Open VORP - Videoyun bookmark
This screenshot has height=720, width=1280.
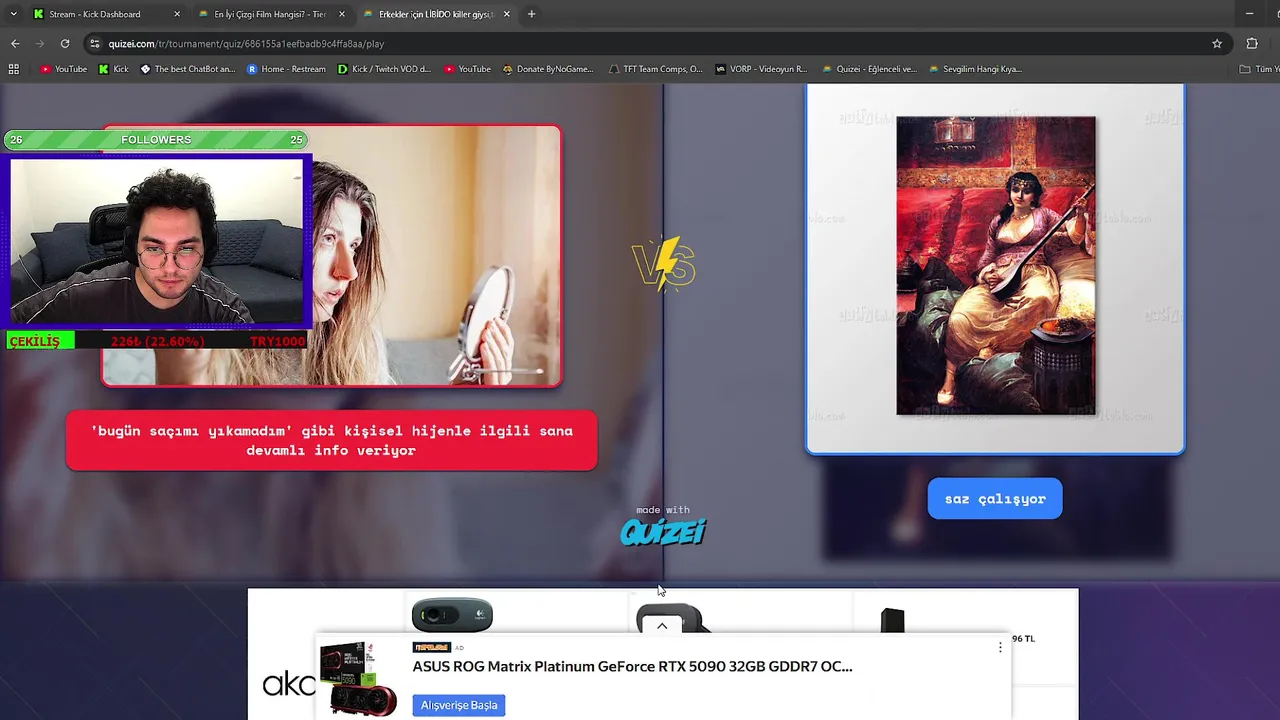pyautogui.click(x=761, y=69)
